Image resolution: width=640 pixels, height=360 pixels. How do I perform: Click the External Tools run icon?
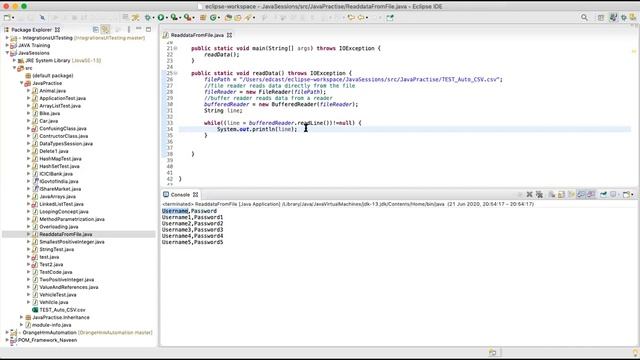click(x=187, y=18)
